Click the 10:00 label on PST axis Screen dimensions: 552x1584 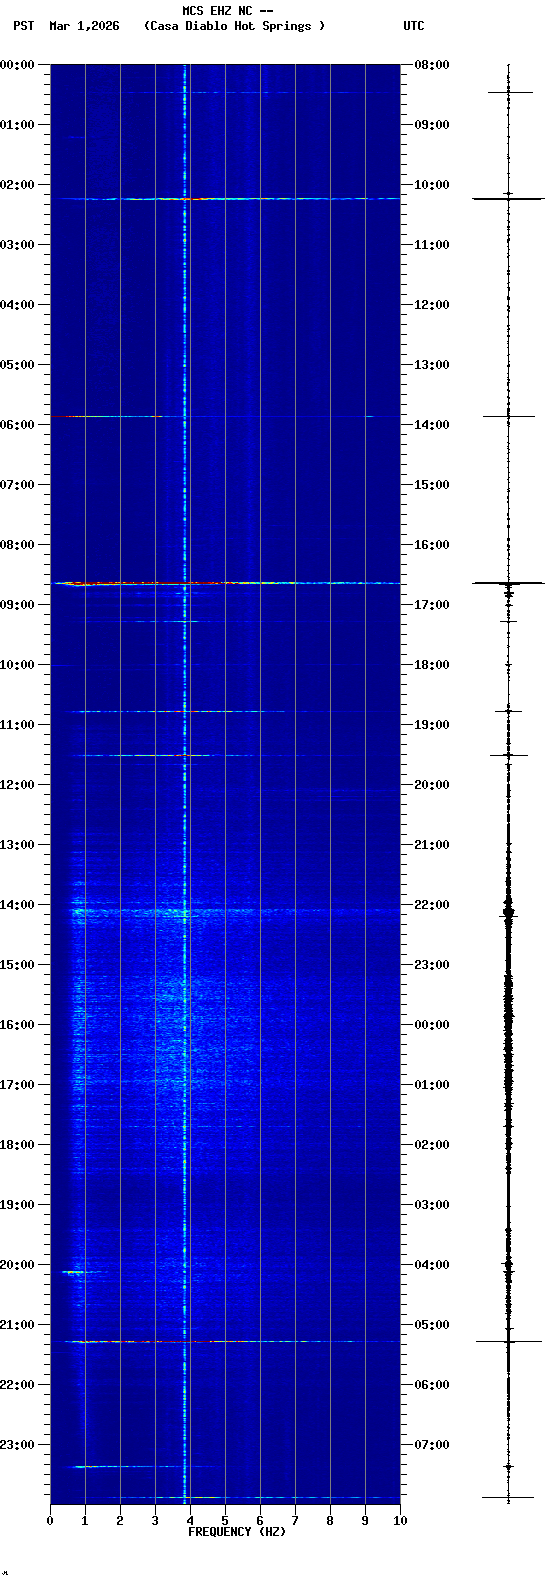click(x=17, y=665)
